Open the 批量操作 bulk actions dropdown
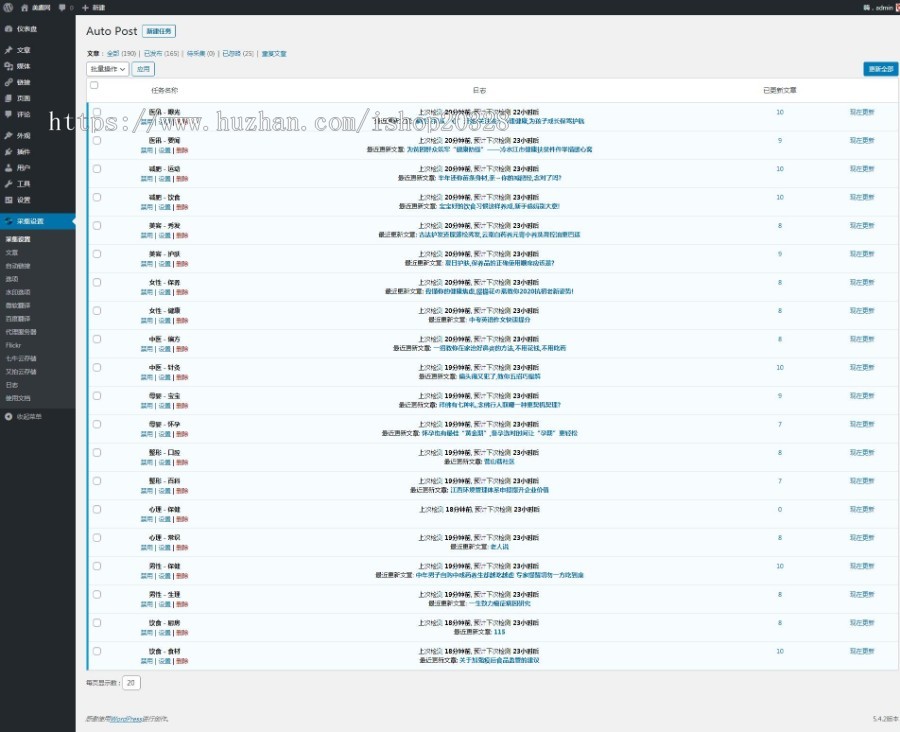This screenshot has height=732, width=900. [x=108, y=69]
